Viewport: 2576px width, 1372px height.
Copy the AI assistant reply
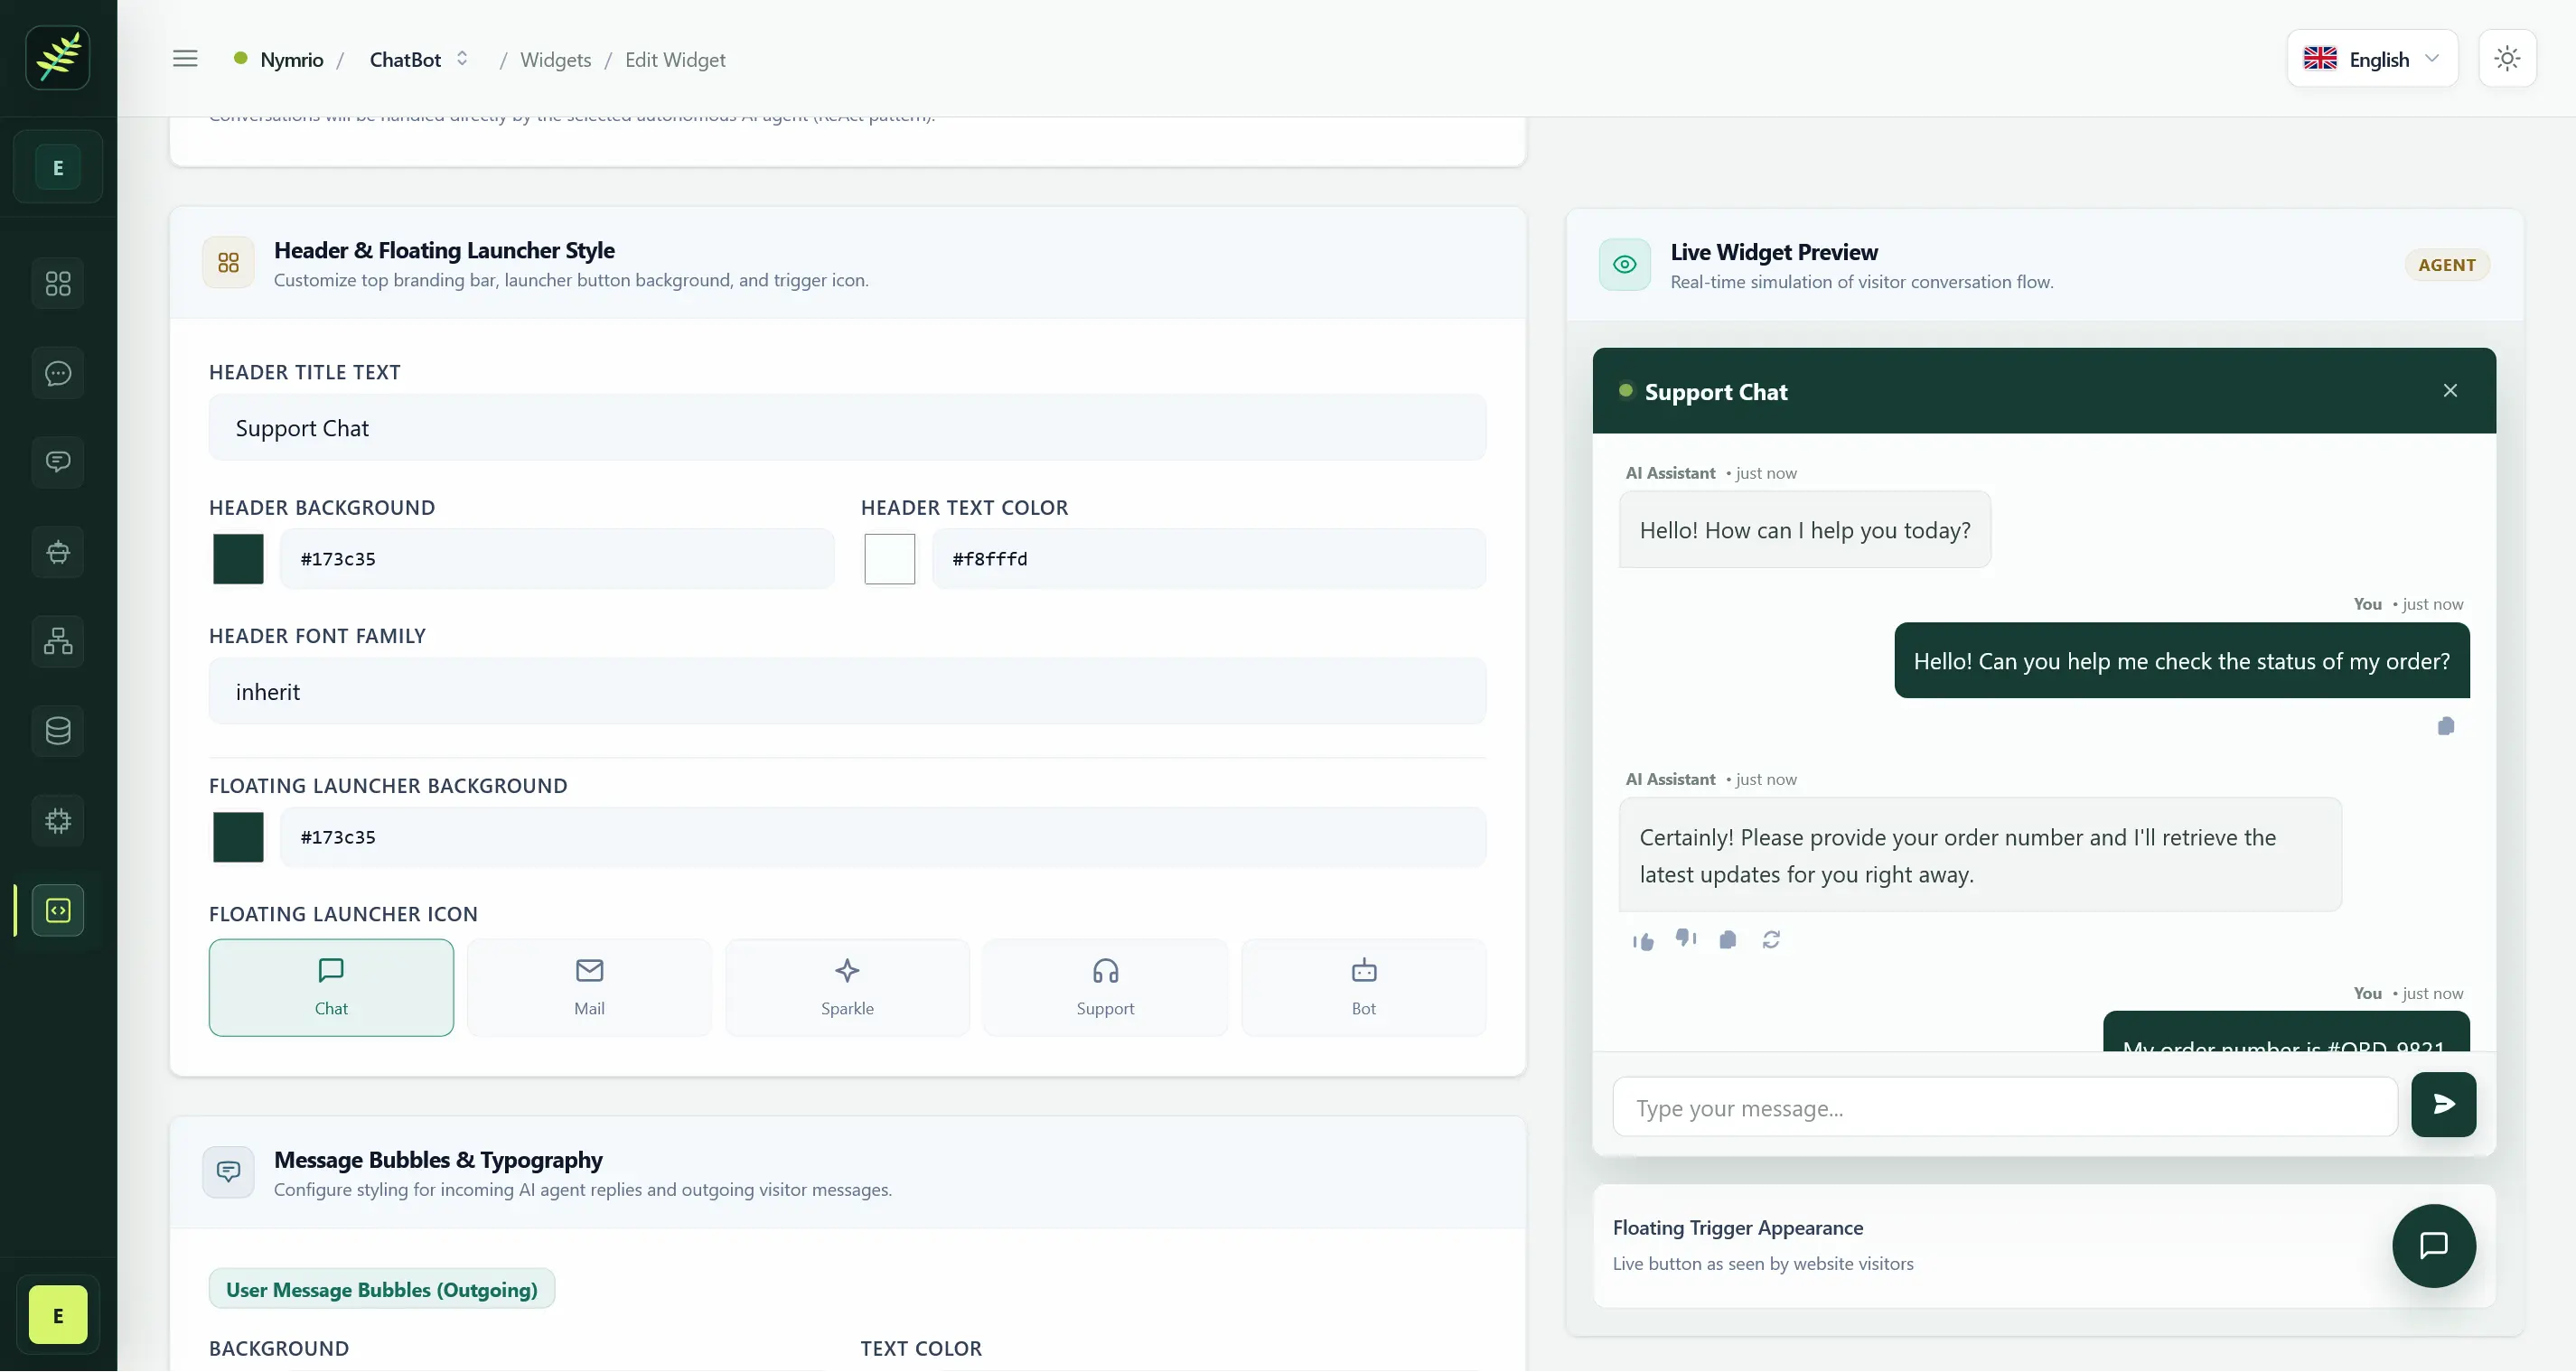pyautogui.click(x=1728, y=940)
